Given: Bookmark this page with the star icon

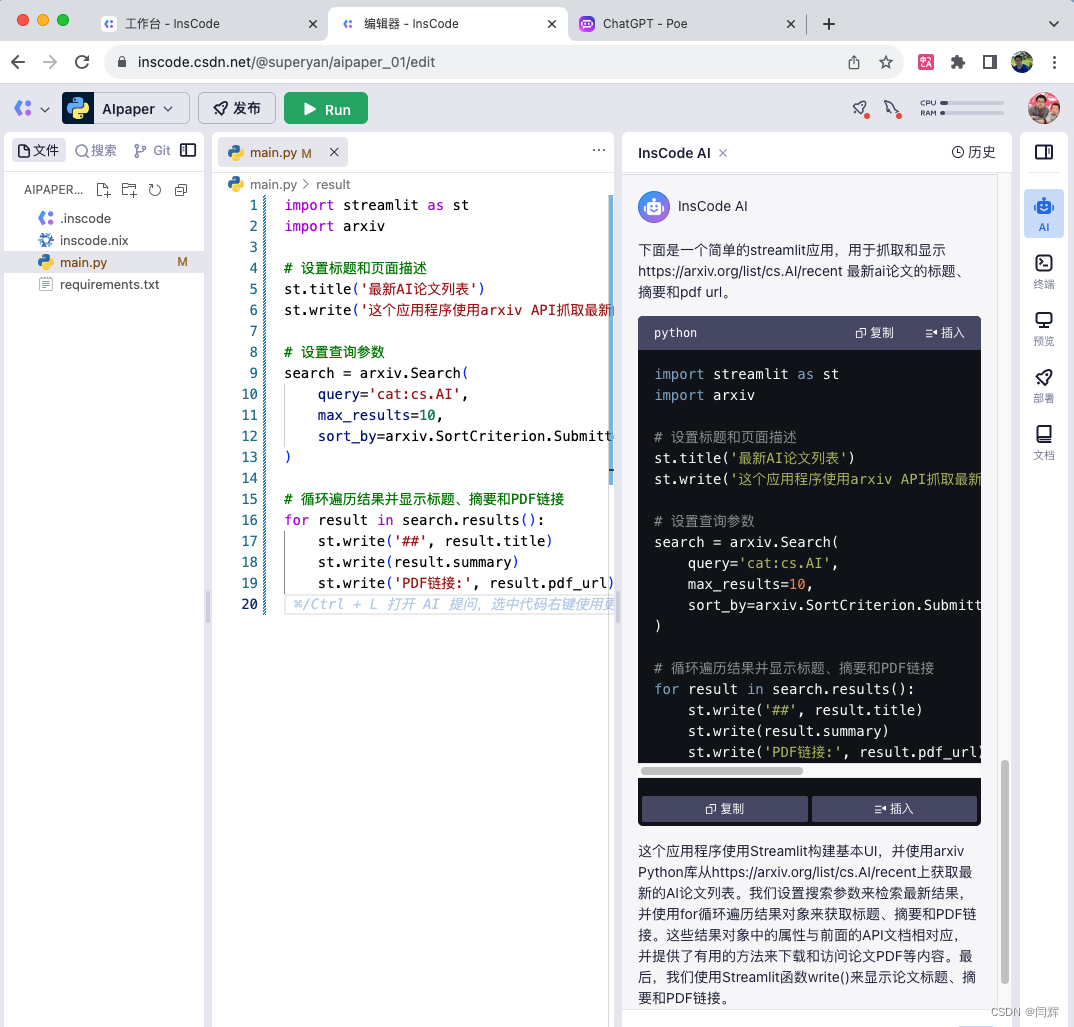Looking at the screenshot, I should [886, 62].
